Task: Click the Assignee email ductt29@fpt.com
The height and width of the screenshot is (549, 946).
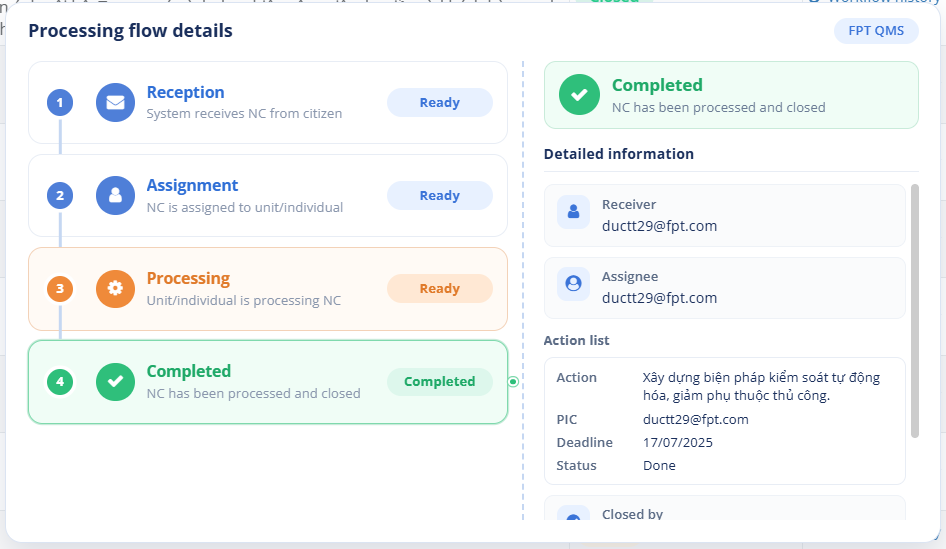Action: pyautogui.click(x=659, y=298)
